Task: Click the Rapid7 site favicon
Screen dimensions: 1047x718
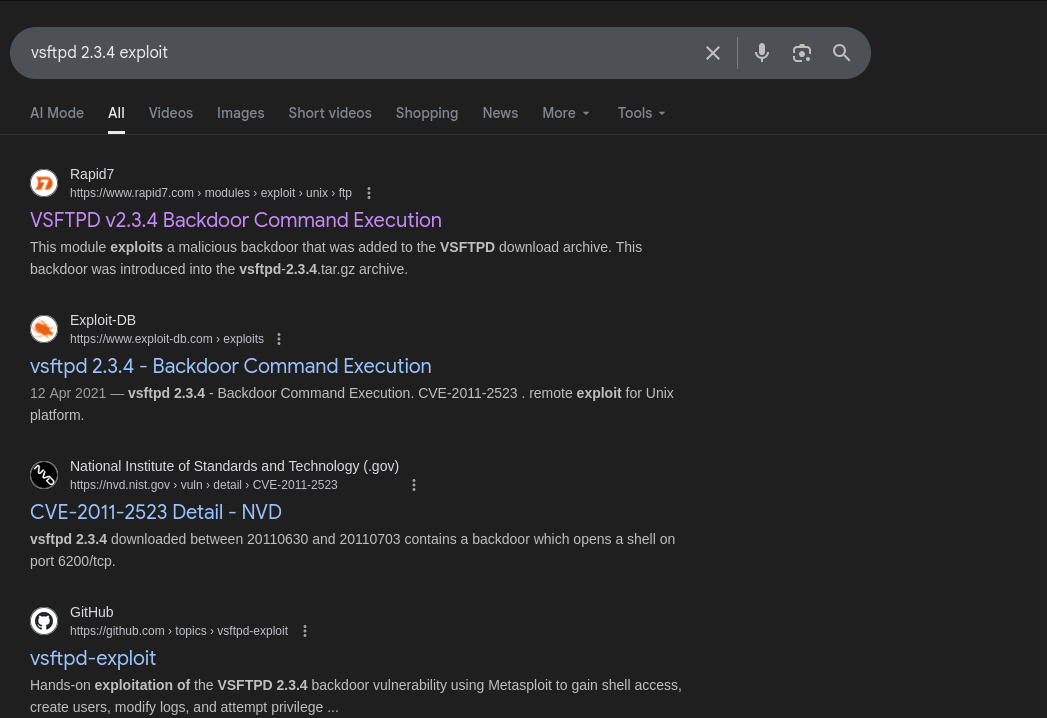Action: pyautogui.click(x=44, y=183)
